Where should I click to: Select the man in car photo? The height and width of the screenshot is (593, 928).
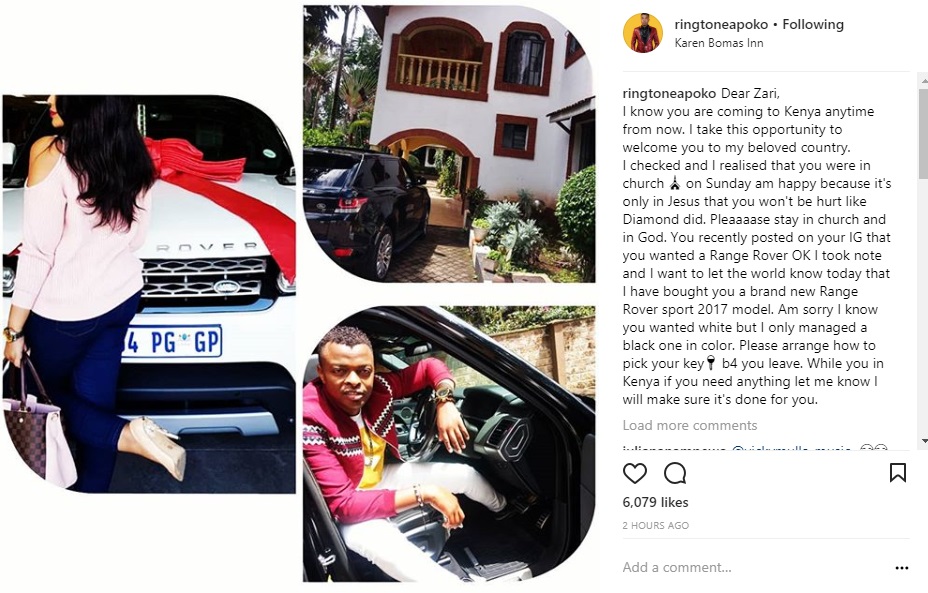click(x=449, y=444)
